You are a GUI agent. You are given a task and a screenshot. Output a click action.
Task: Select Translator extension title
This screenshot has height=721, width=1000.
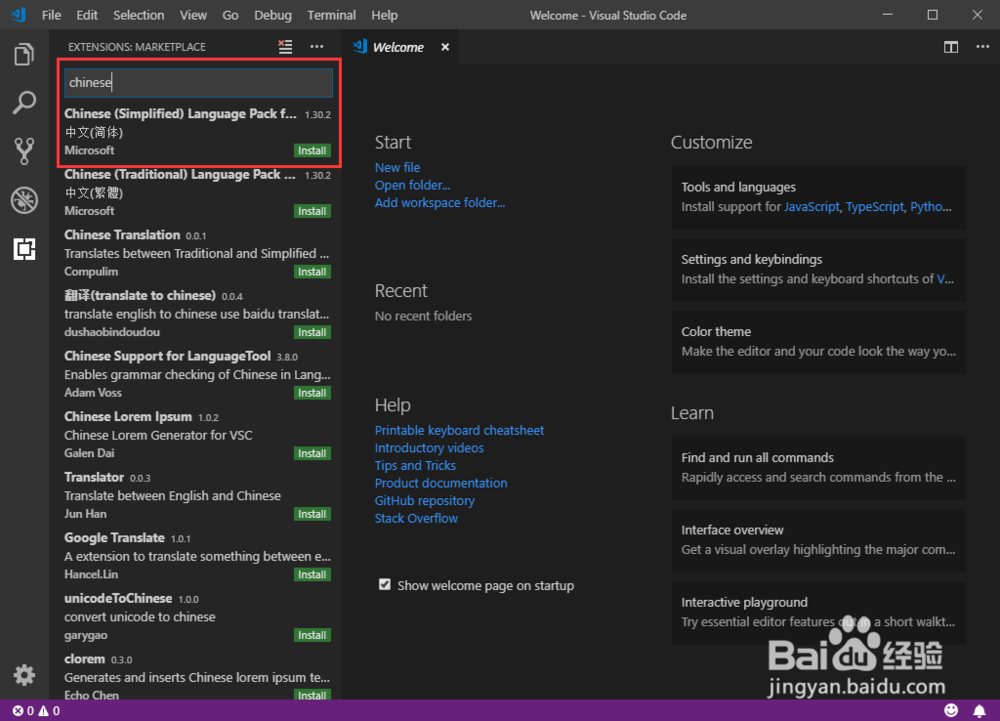pos(94,477)
